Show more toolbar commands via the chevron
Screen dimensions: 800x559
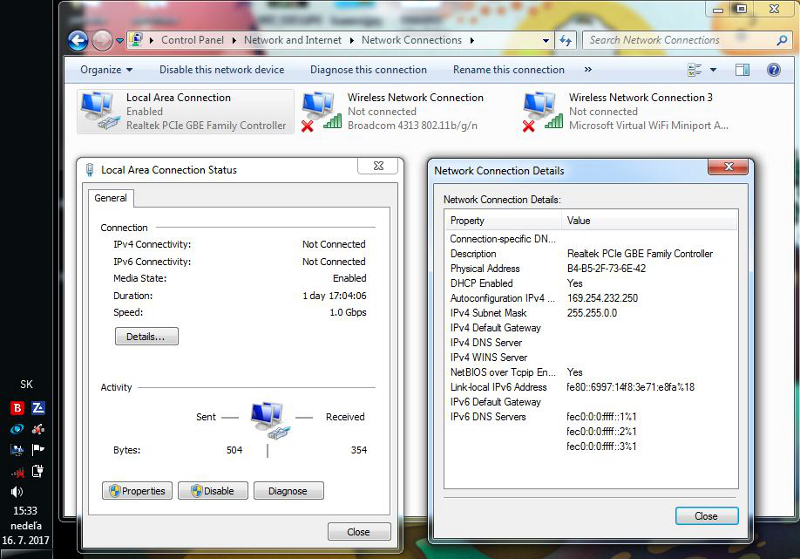(x=588, y=69)
